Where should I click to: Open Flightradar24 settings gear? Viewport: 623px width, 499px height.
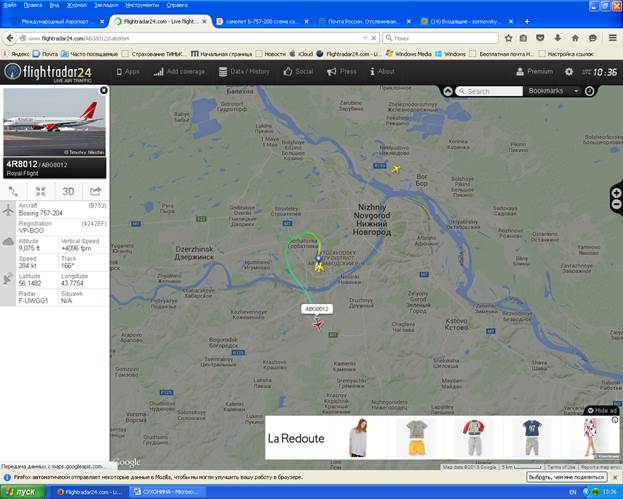tap(569, 72)
